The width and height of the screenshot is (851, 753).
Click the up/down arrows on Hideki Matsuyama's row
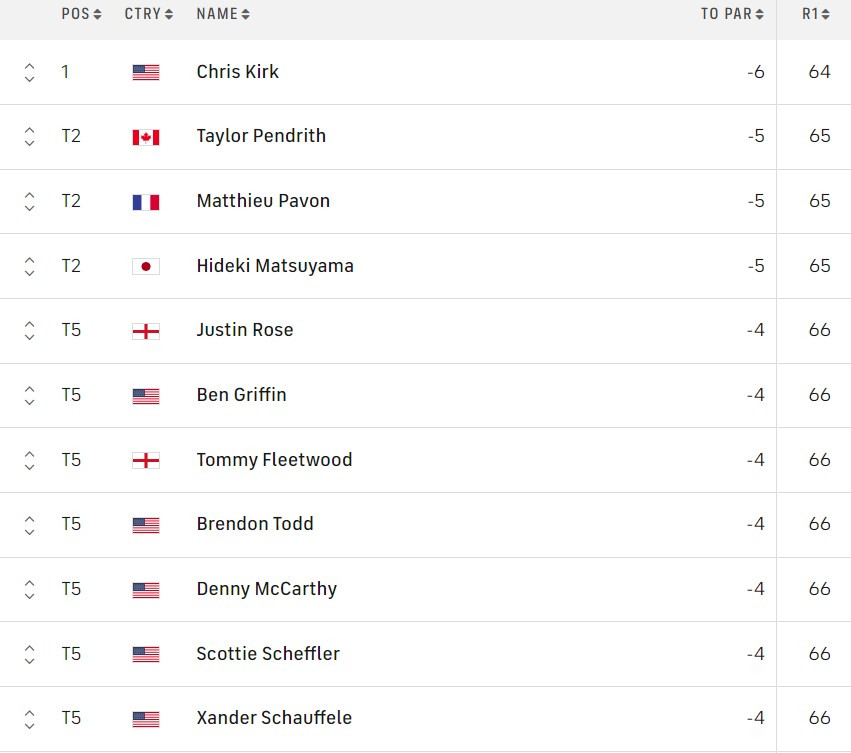(30, 265)
